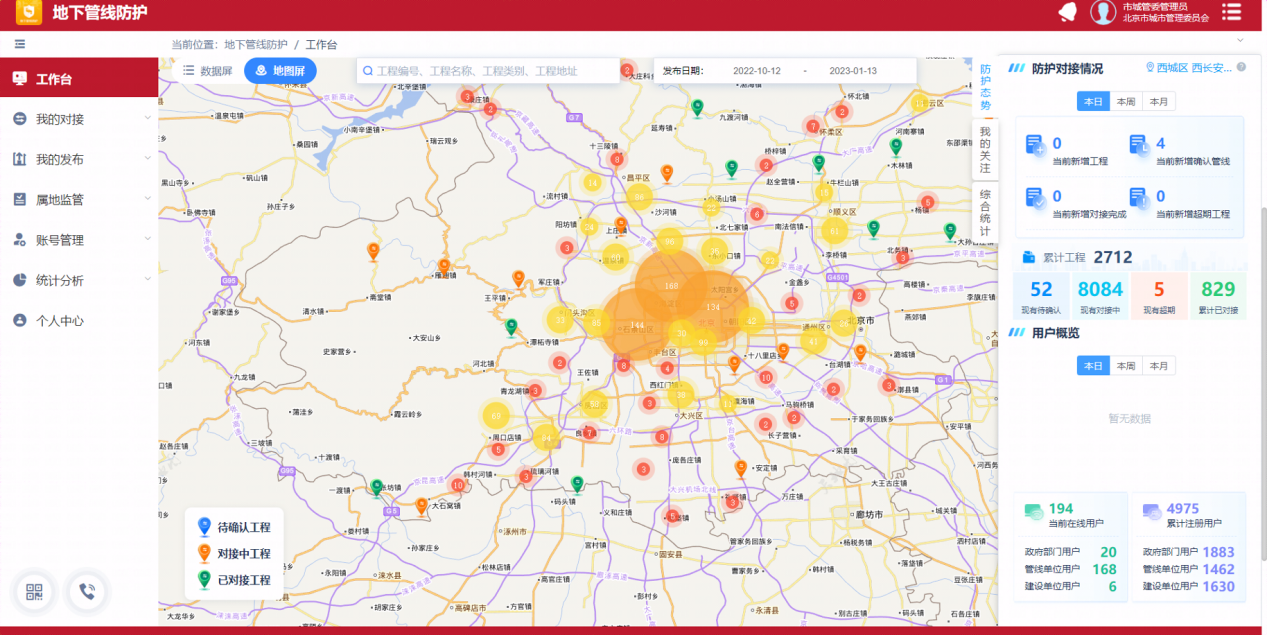1267x635 pixels.
Task: Click the notification bell icon
Action: 1068,12
